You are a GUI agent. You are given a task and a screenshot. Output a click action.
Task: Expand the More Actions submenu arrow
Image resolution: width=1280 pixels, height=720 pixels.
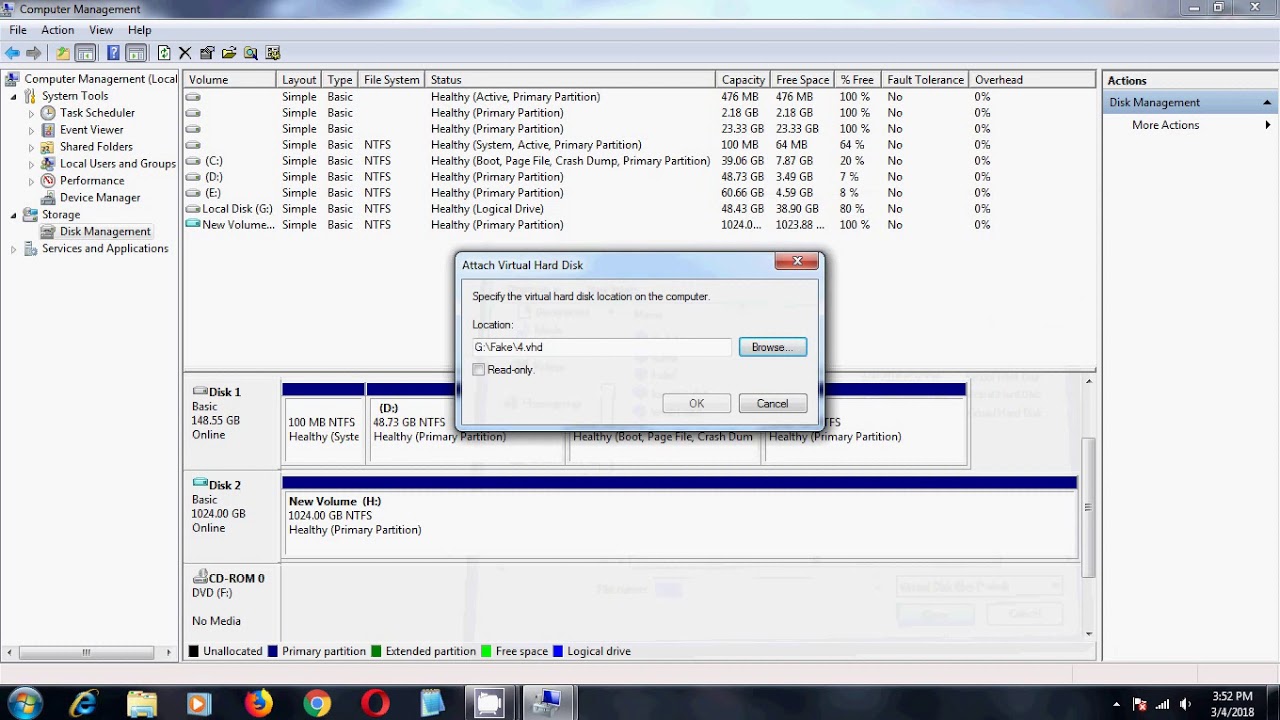(1269, 125)
